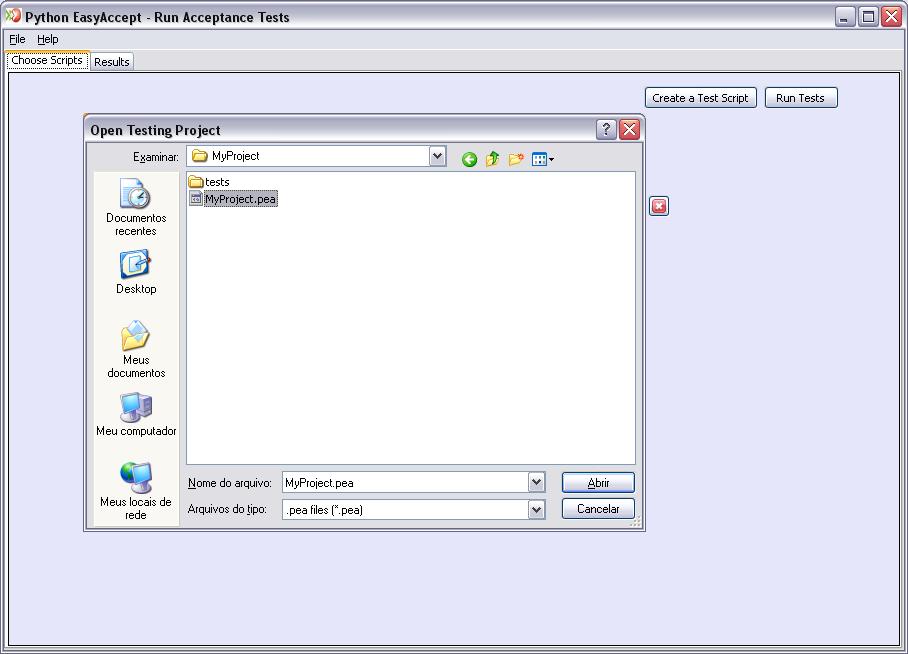908x654 pixels.
Task: Create a new folder icon
Action: (x=516, y=159)
